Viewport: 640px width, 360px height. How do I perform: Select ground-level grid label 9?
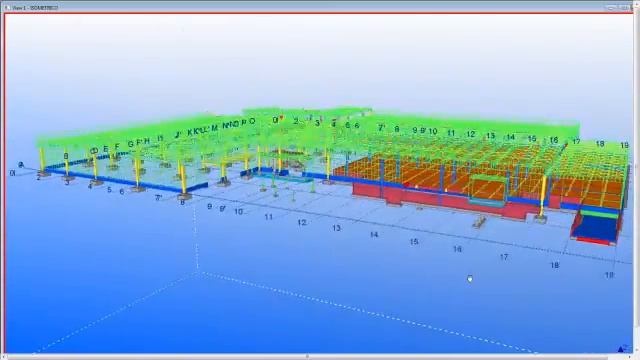pos(209,207)
